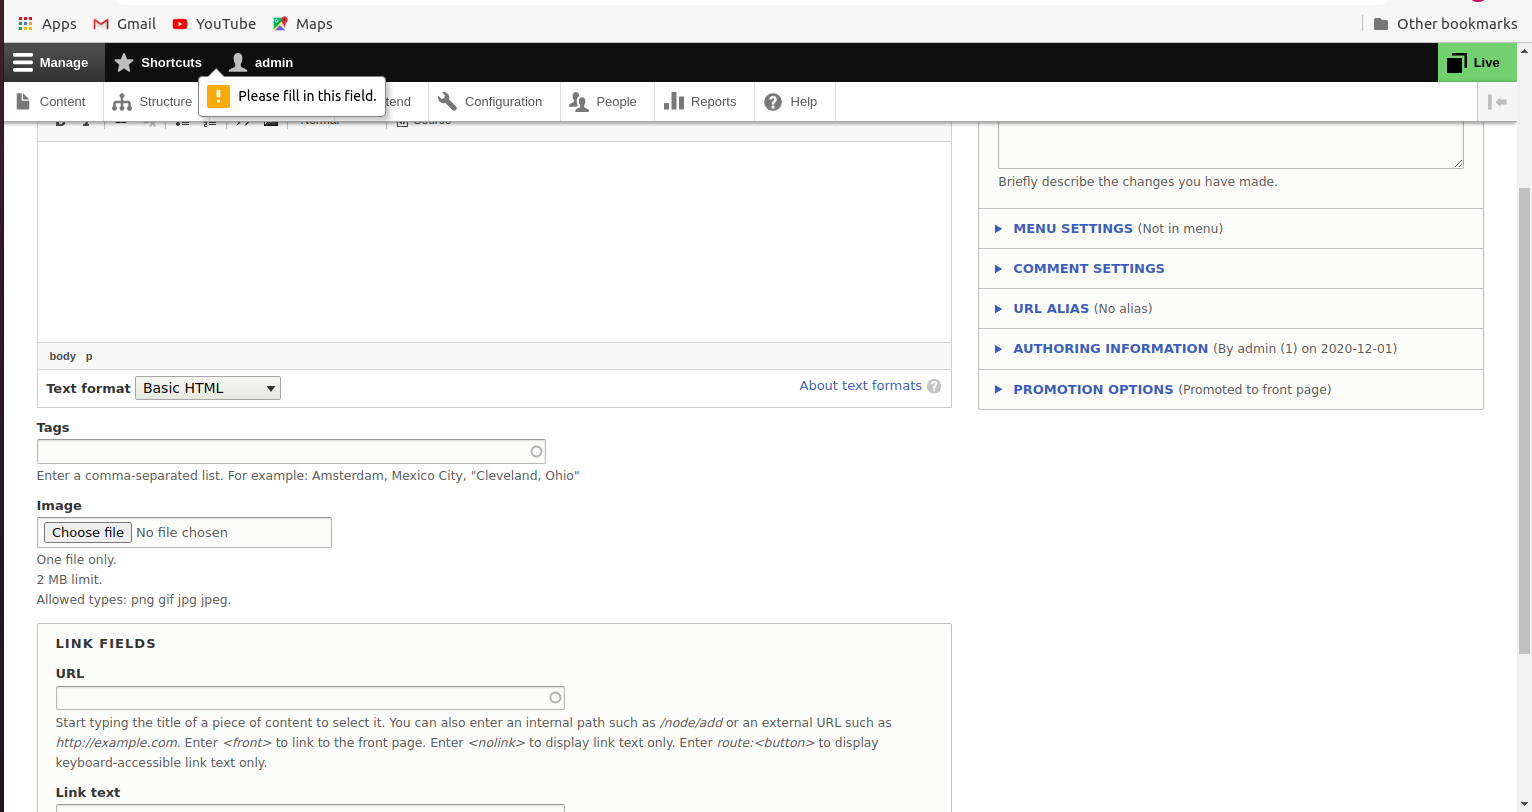Viewport: 1532px width, 812px height.
Task: Click the 'LINK FIELDS' heading
Action: tap(106, 643)
